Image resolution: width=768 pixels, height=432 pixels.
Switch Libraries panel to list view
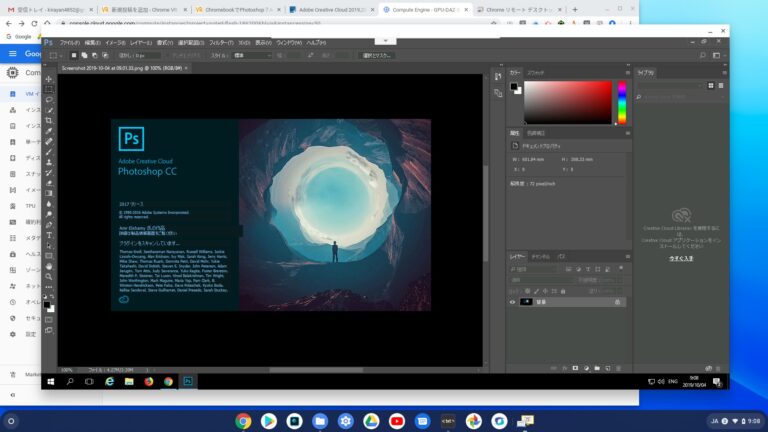[721, 86]
